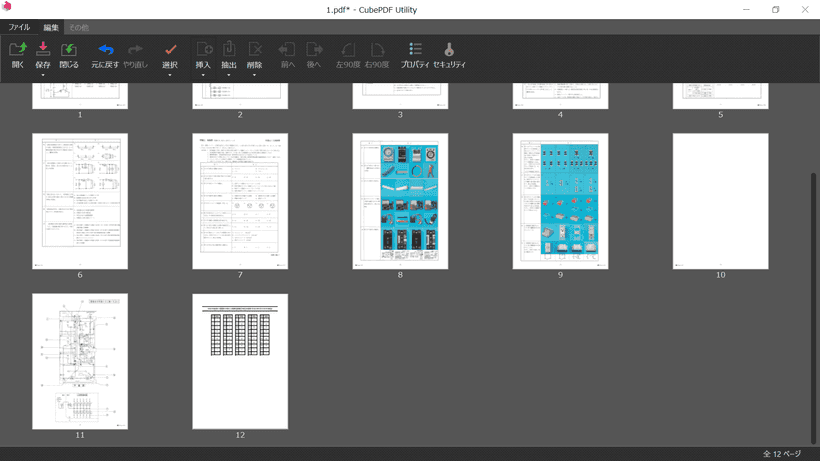820x461 pixels.
Task: Click the Rotate right 90 (右90度) icon
Action: pyautogui.click(x=377, y=50)
